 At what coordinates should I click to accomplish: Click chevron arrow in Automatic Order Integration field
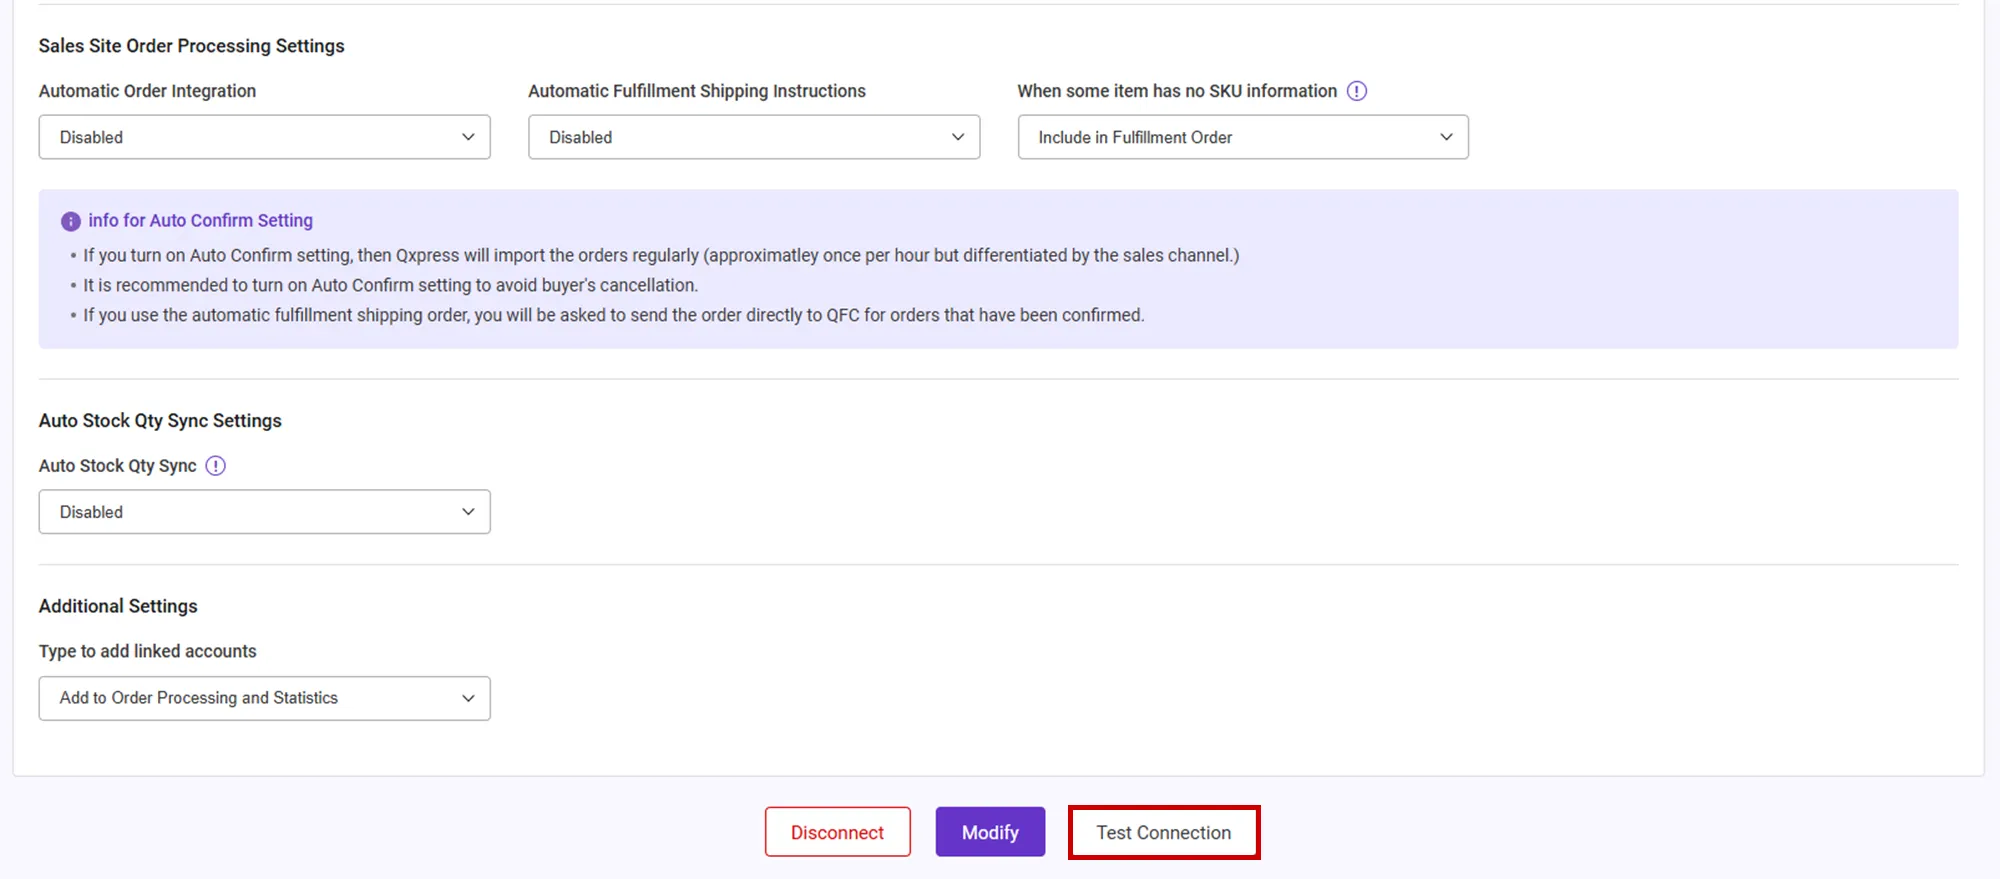[468, 137]
